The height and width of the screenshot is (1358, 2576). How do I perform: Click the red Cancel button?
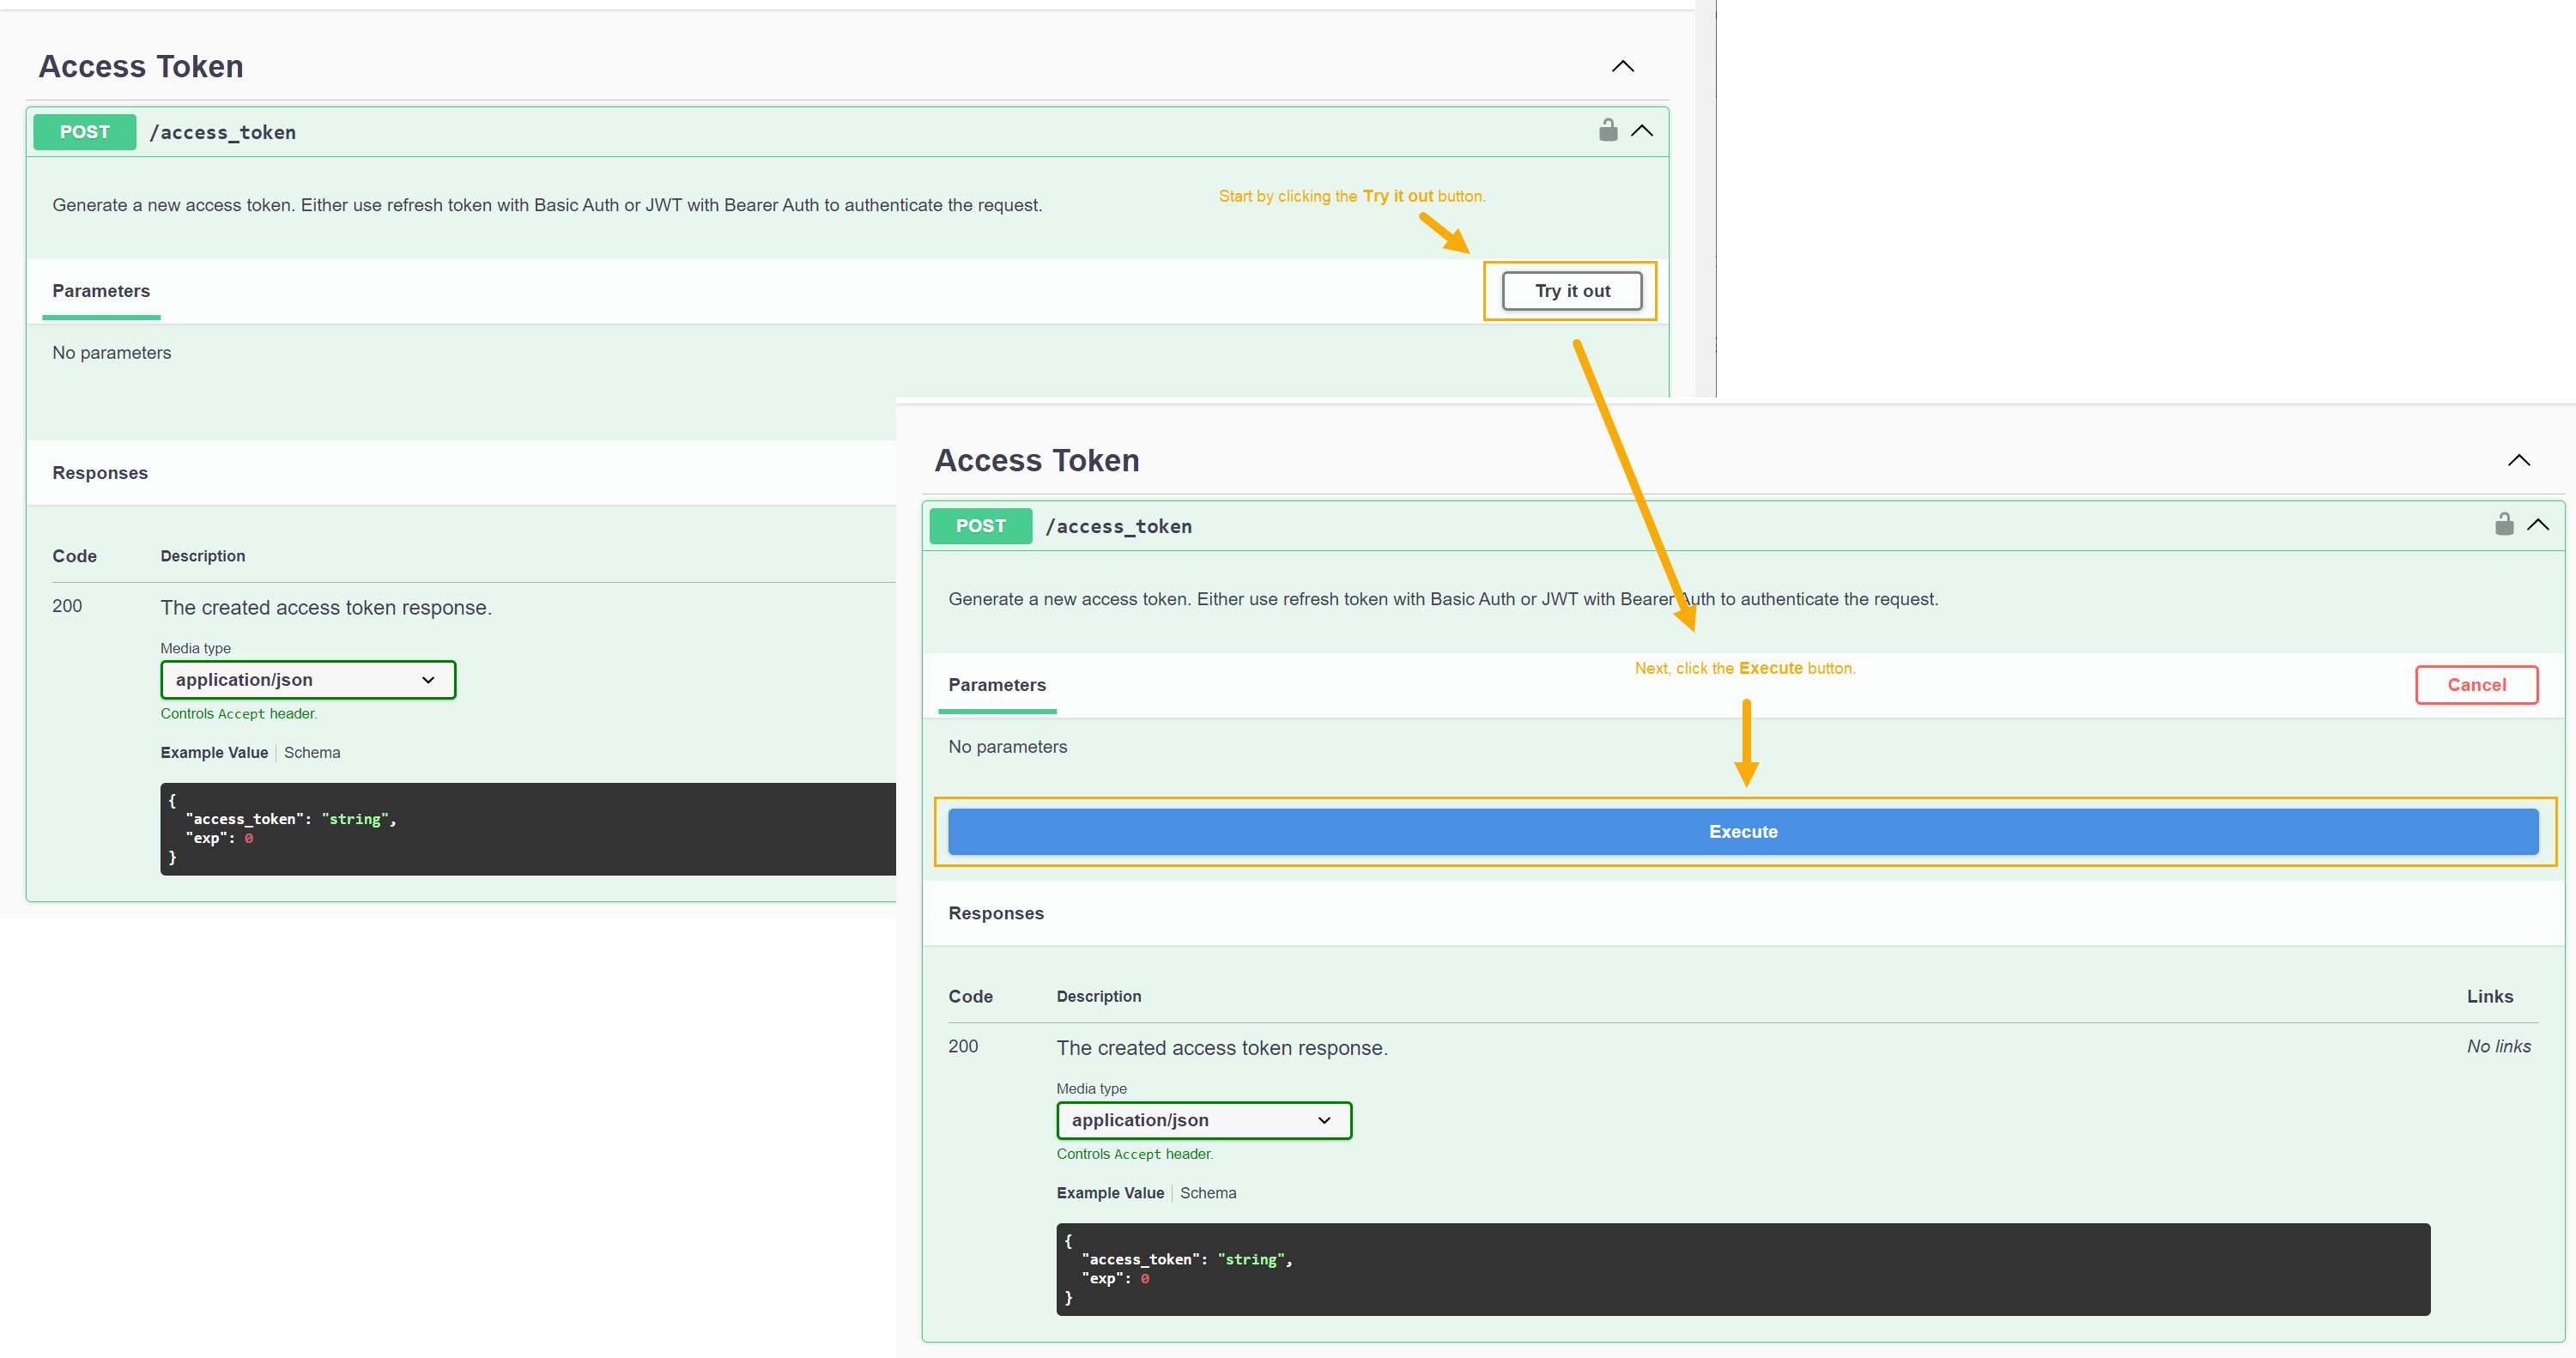tap(2476, 685)
